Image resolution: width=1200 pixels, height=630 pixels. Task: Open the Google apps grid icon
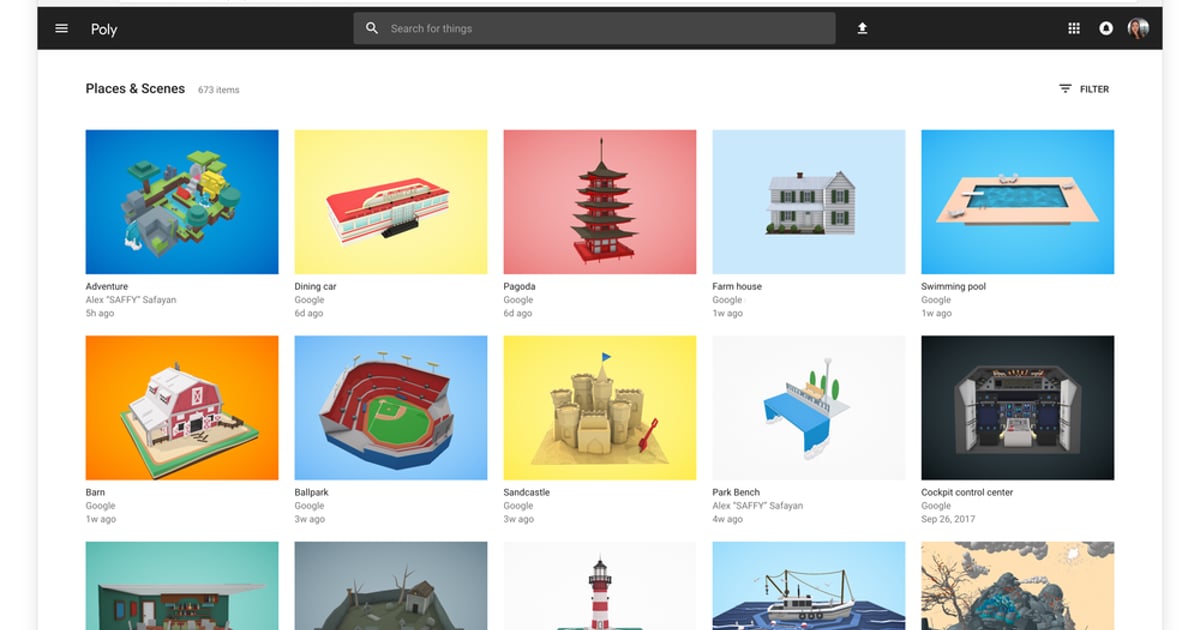[x=1073, y=28]
